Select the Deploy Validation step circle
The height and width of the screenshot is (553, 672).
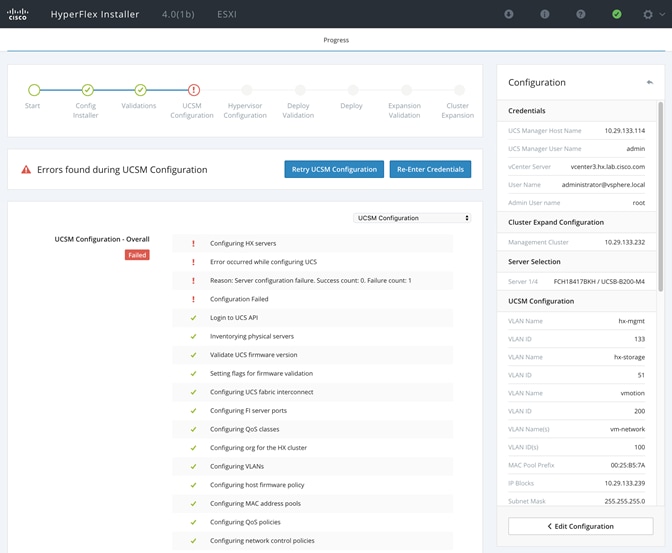[300, 90]
